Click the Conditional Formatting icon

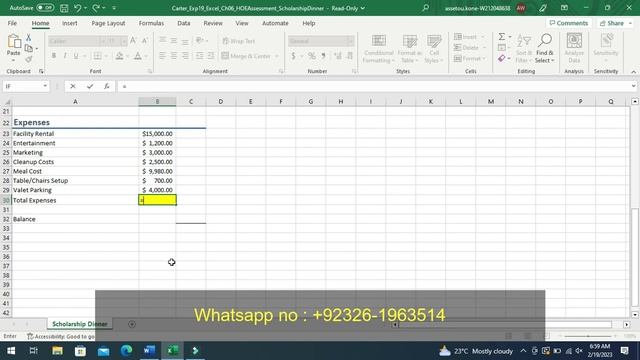(x=378, y=41)
